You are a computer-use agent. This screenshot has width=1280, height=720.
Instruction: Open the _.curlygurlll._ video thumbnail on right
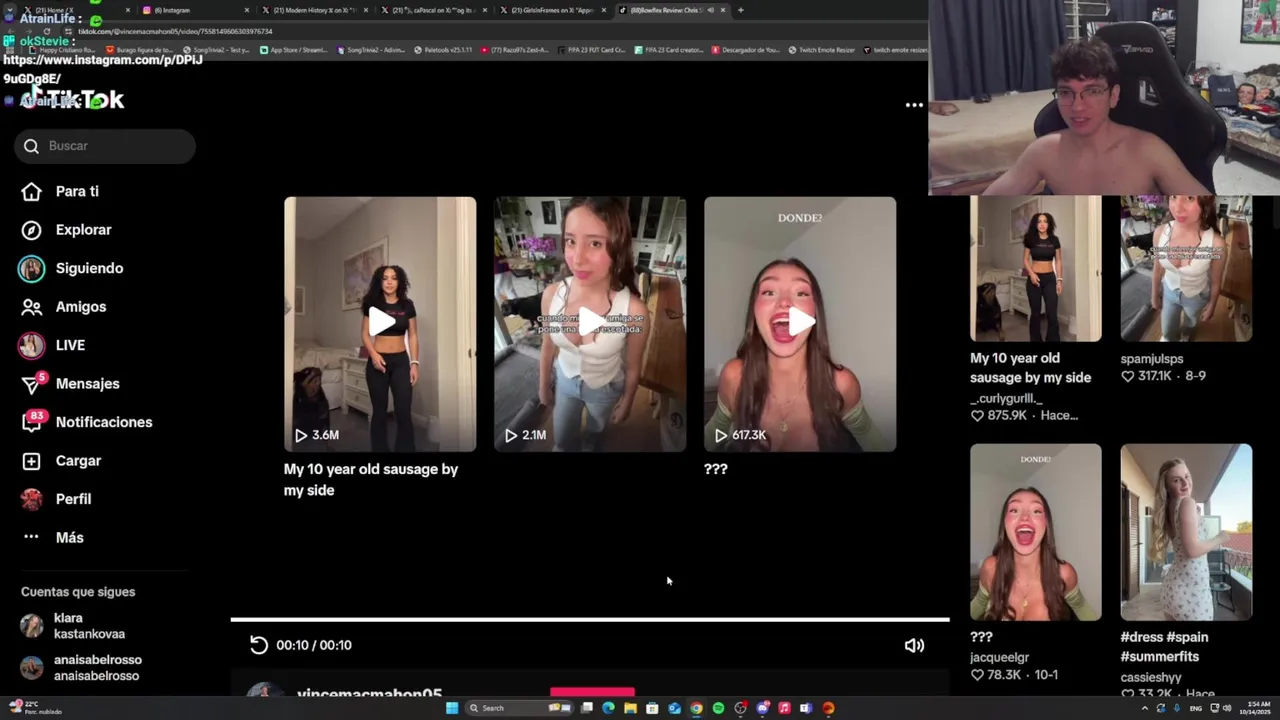(x=1036, y=269)
